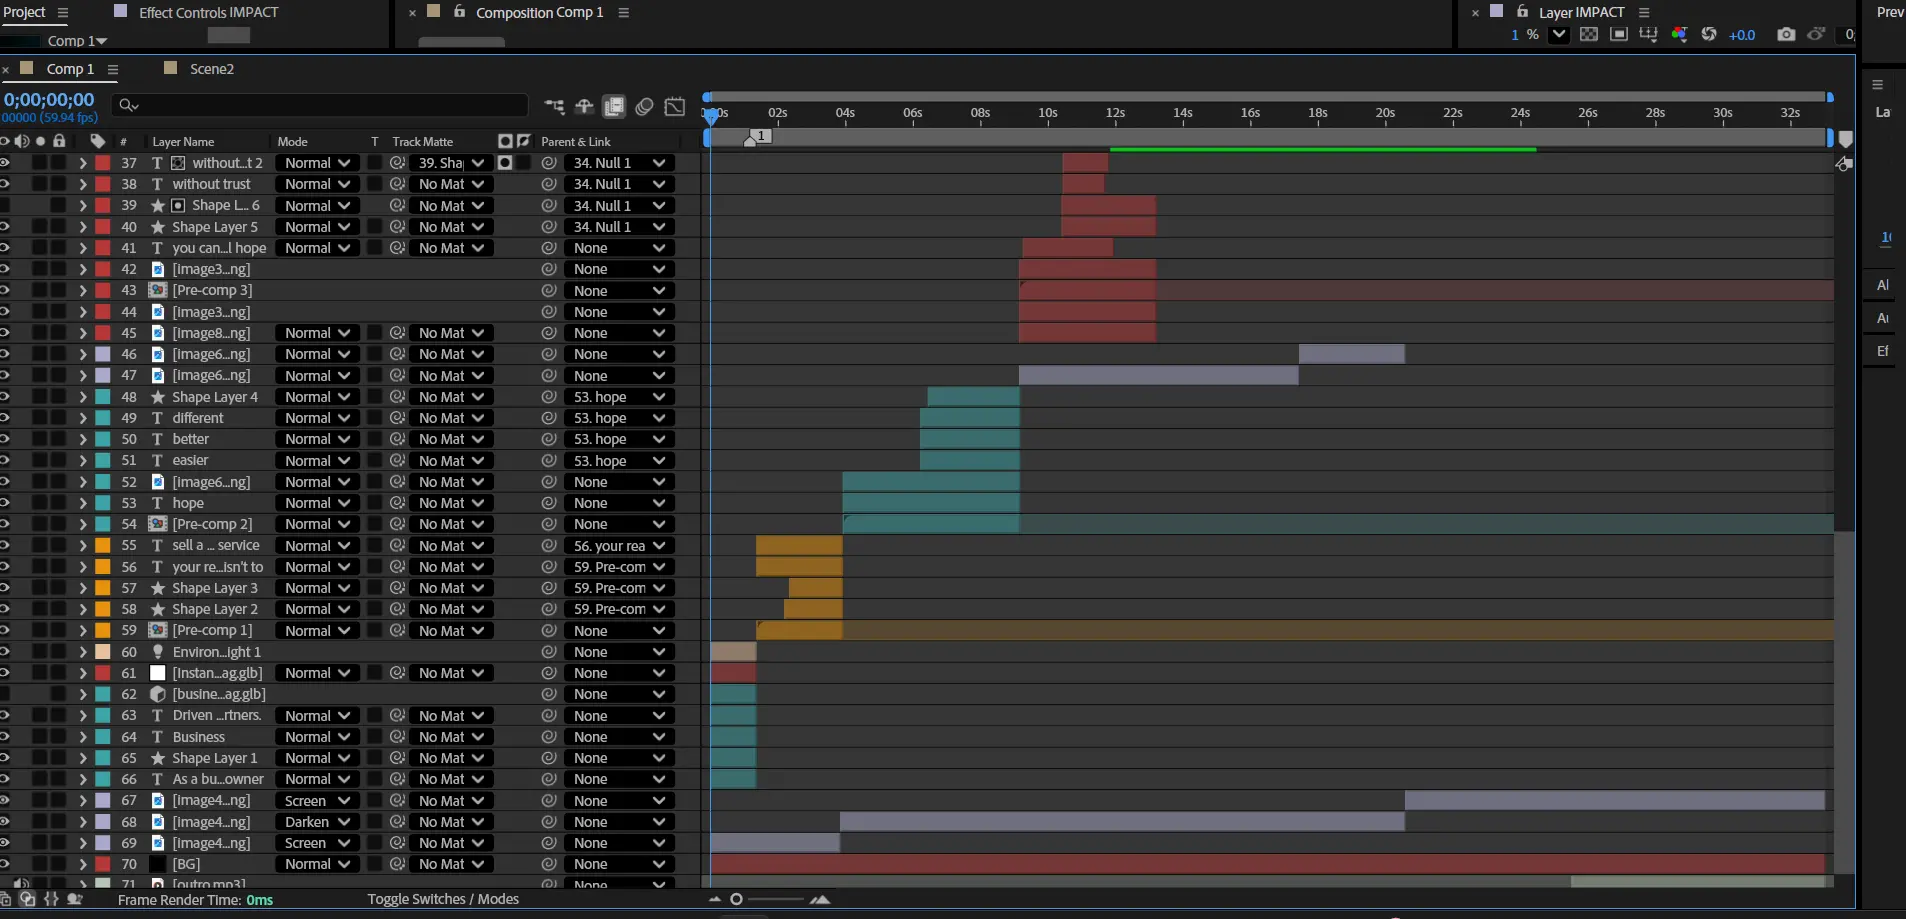Click the current timecode 0;00;00;00
Screen dimensions: 1906x919
[x=49, y=100]
